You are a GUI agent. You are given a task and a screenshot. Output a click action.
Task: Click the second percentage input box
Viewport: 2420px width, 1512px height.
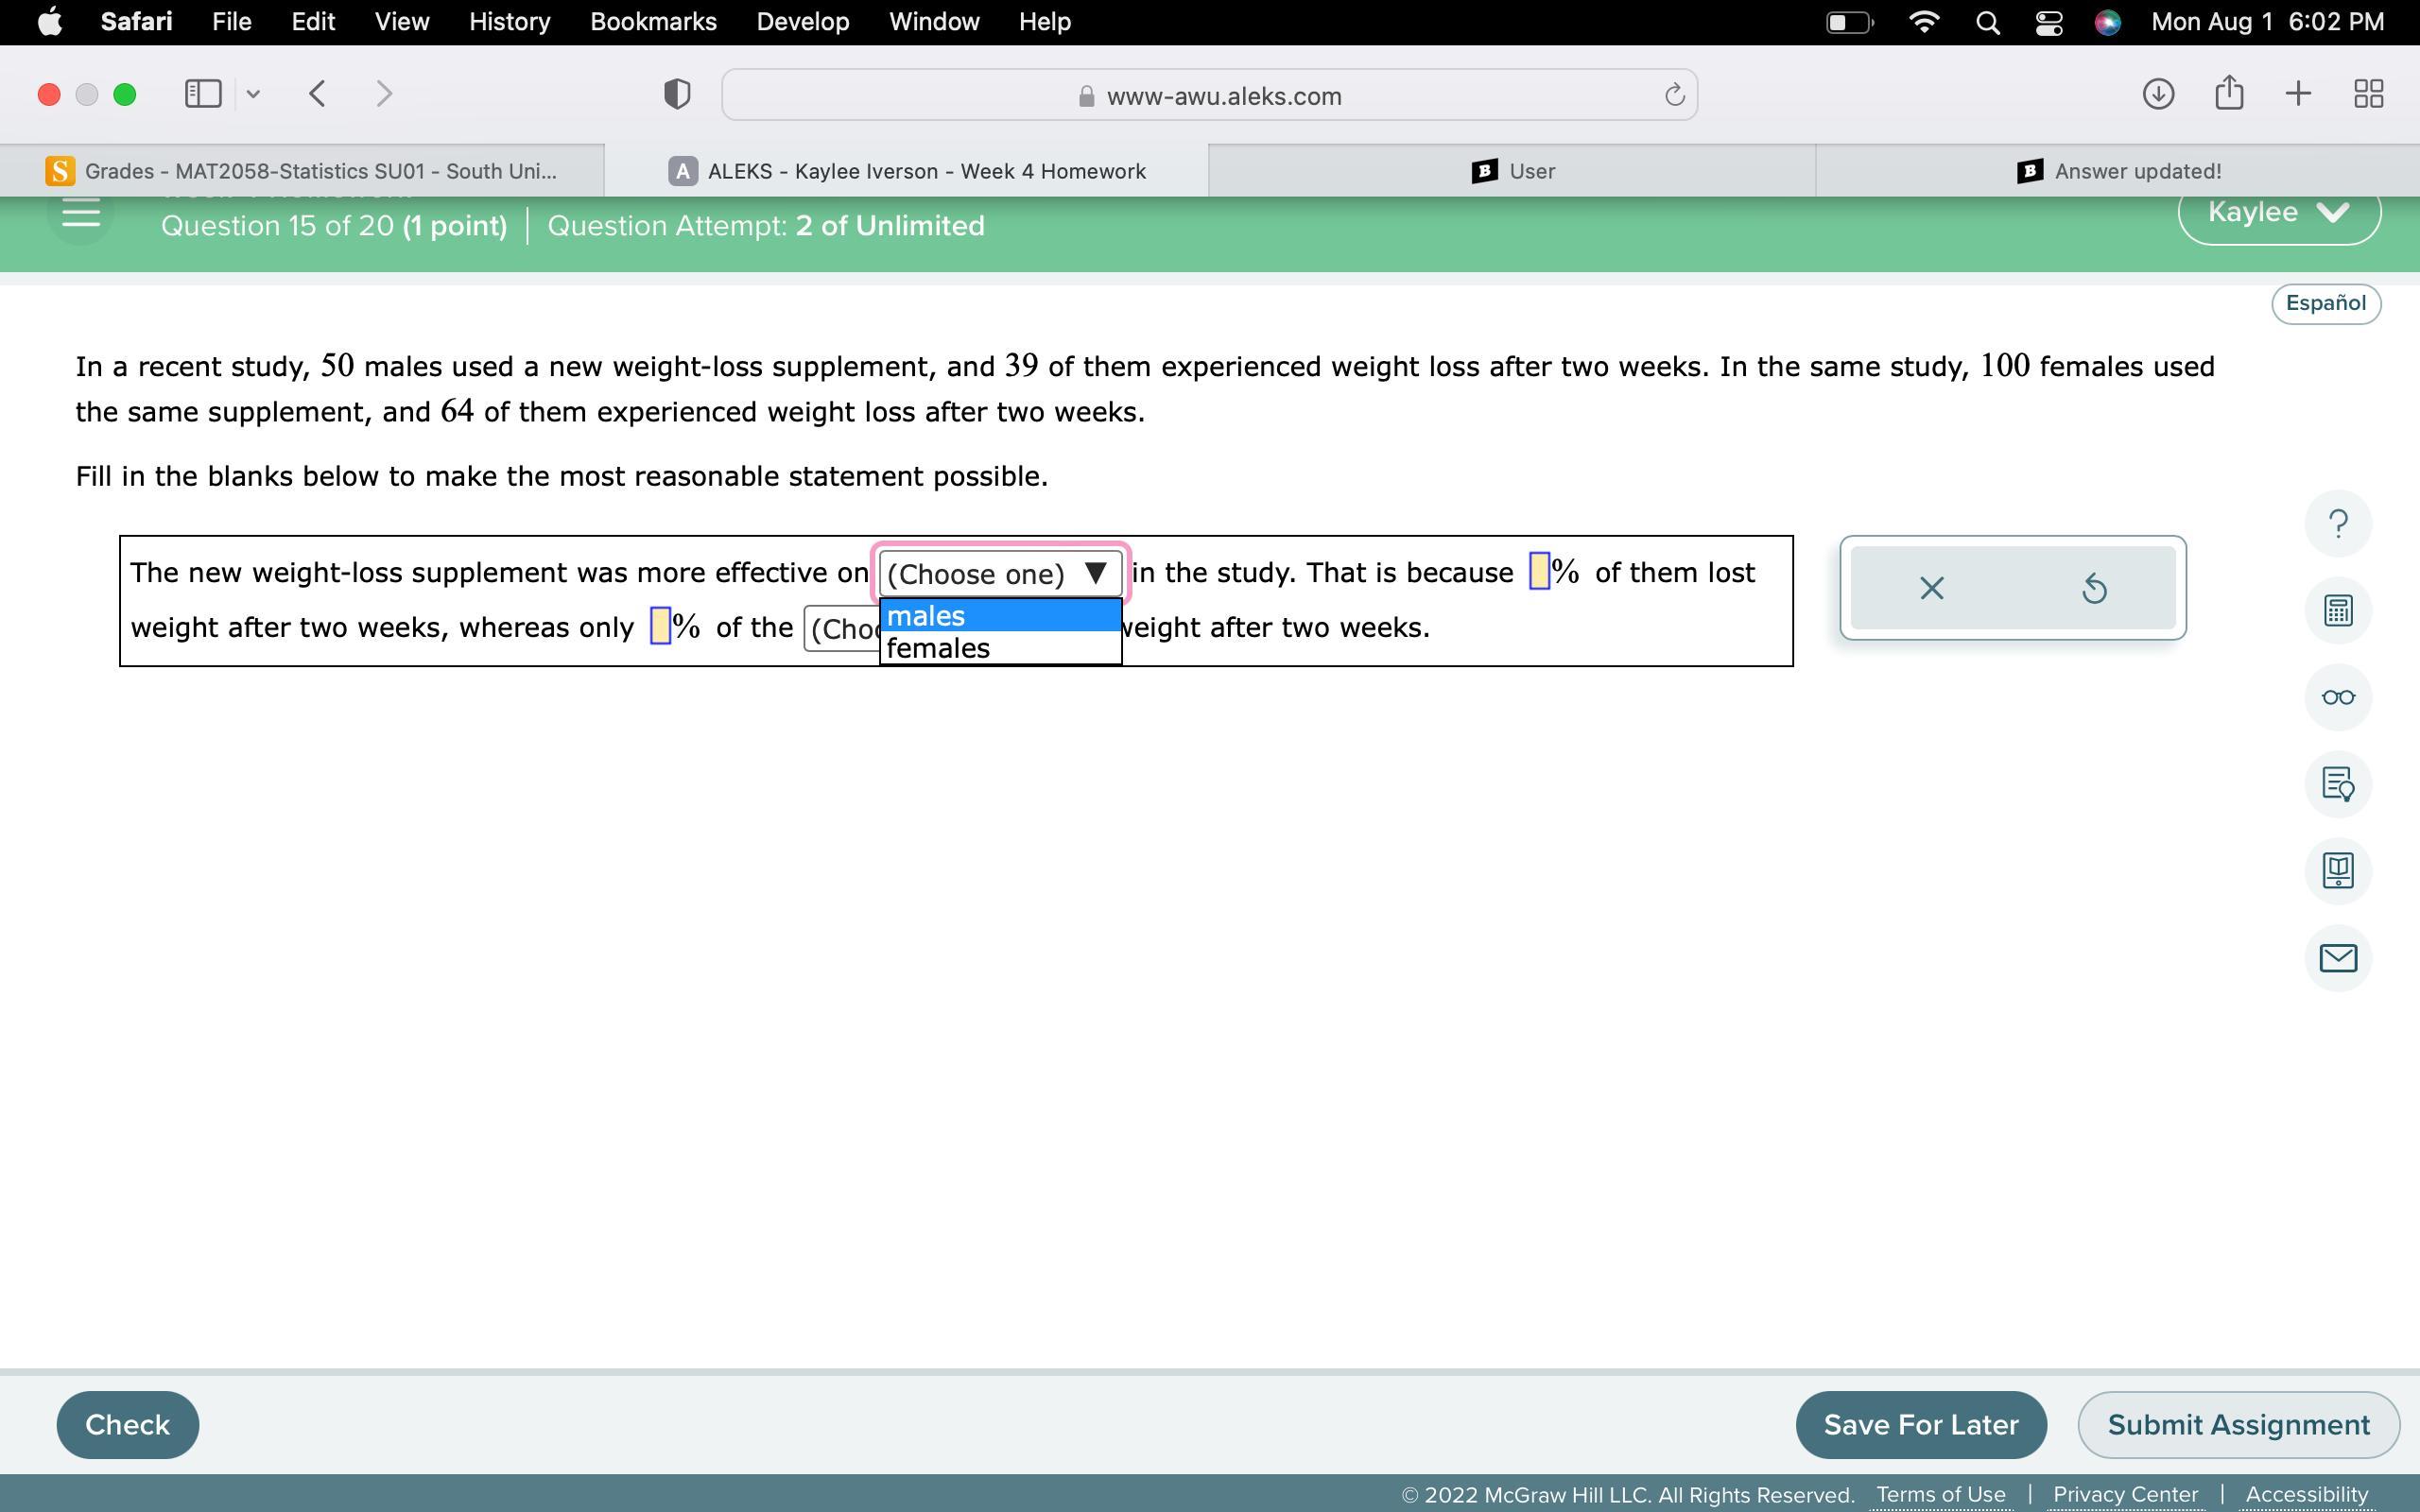tap(660, 627)
